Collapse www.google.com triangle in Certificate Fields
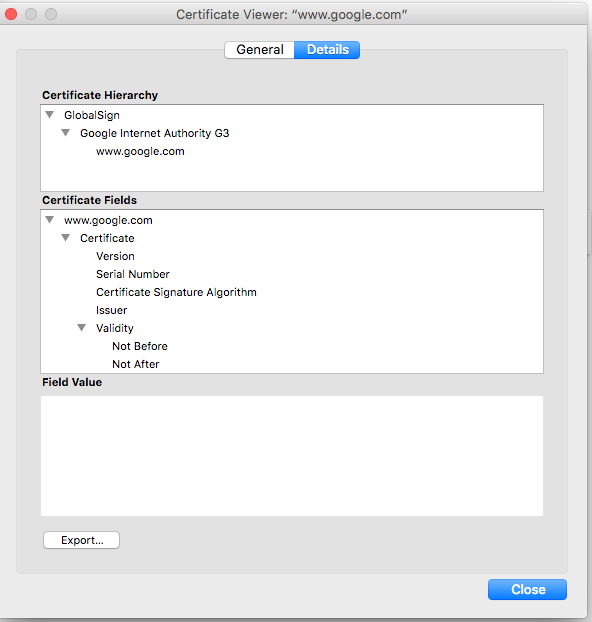This screenshot has height=622, width=592. pos(50,220)
